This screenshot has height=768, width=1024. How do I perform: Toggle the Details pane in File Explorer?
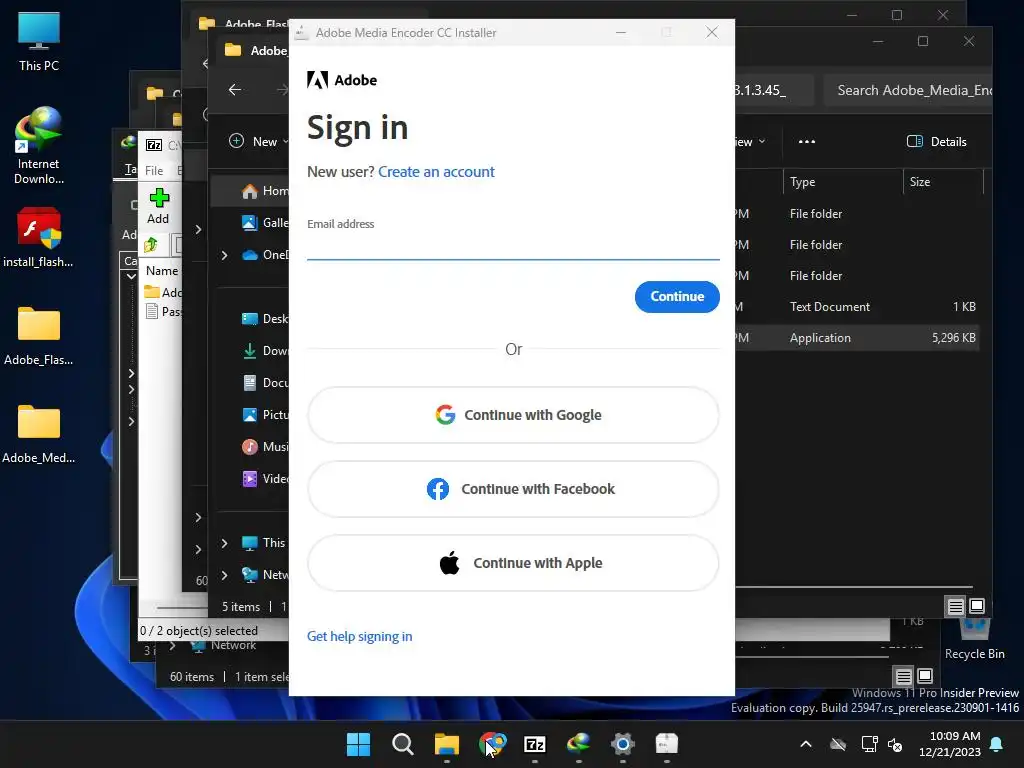936,141
